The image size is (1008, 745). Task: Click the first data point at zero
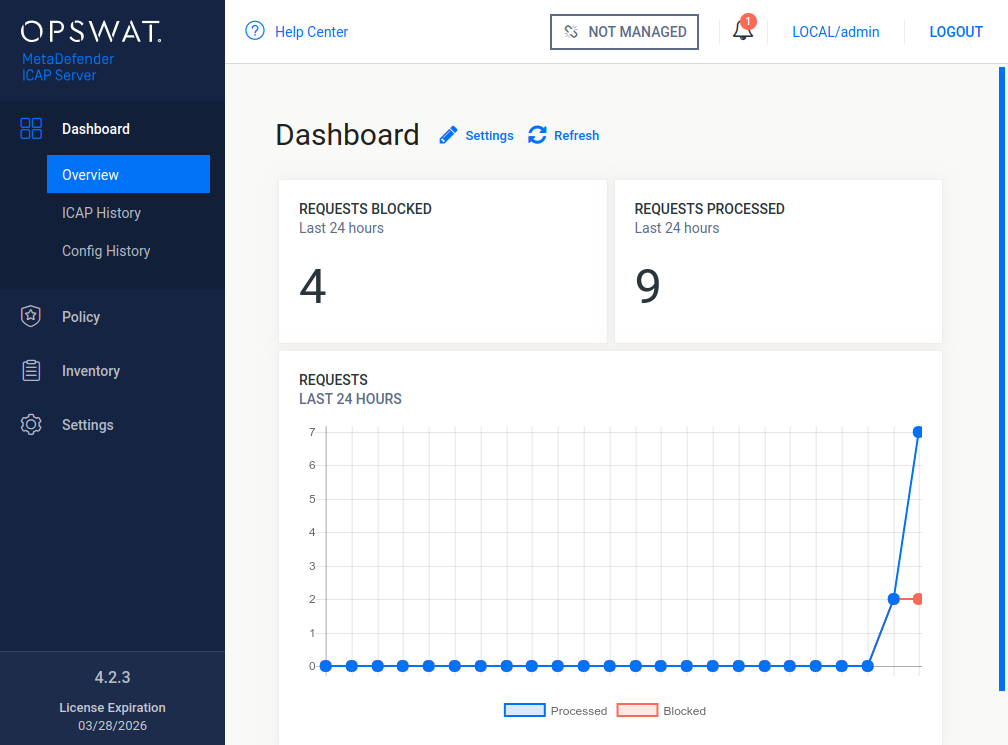click(326, 666)
